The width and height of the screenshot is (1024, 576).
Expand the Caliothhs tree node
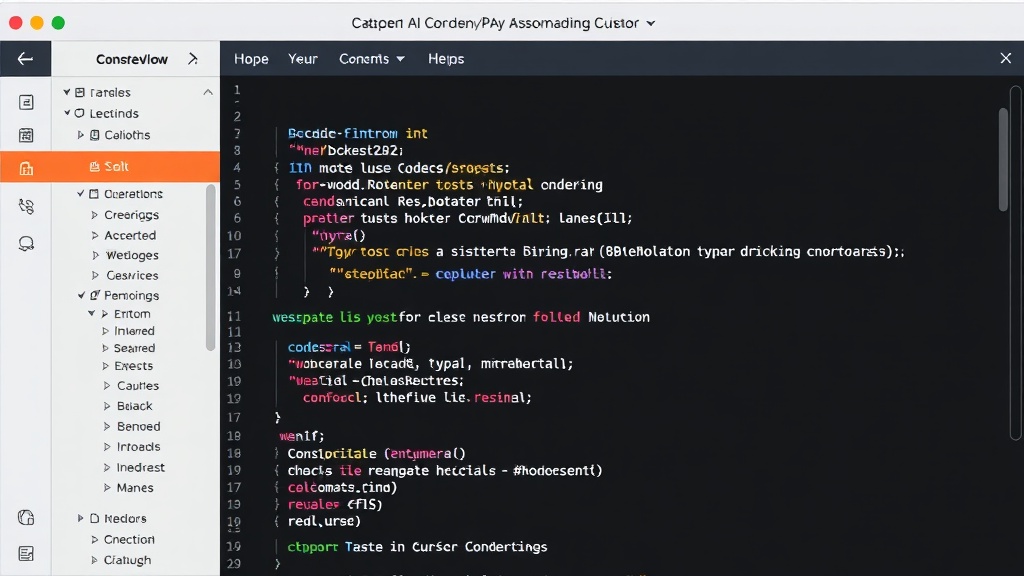point(80,135)
